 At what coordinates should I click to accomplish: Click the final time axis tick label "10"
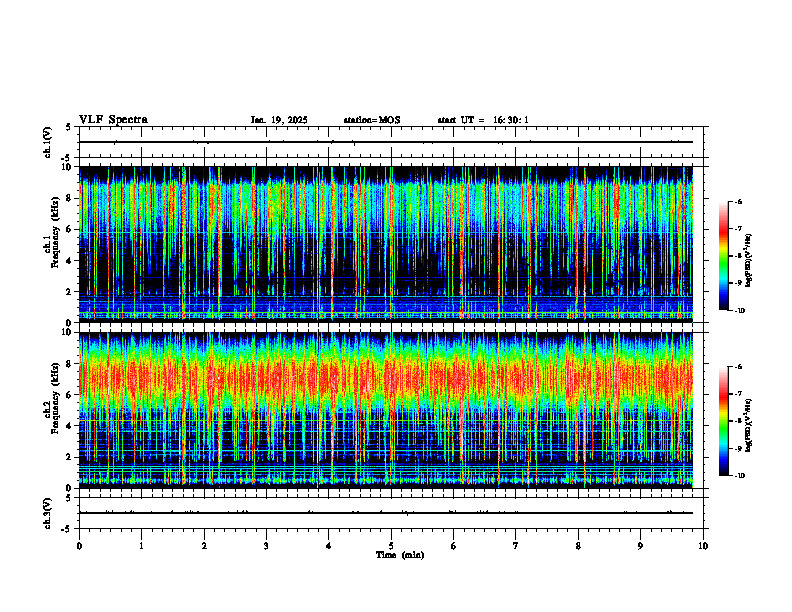click(x=703, y=546)
